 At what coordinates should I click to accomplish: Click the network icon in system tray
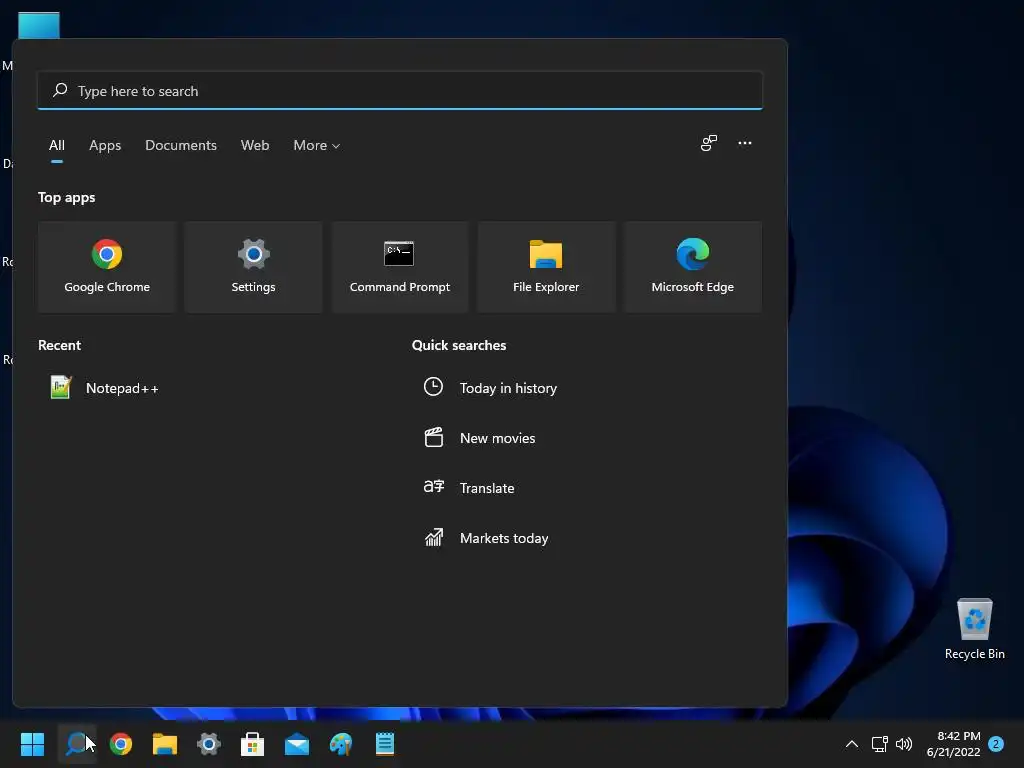click(x=879, y=744)
